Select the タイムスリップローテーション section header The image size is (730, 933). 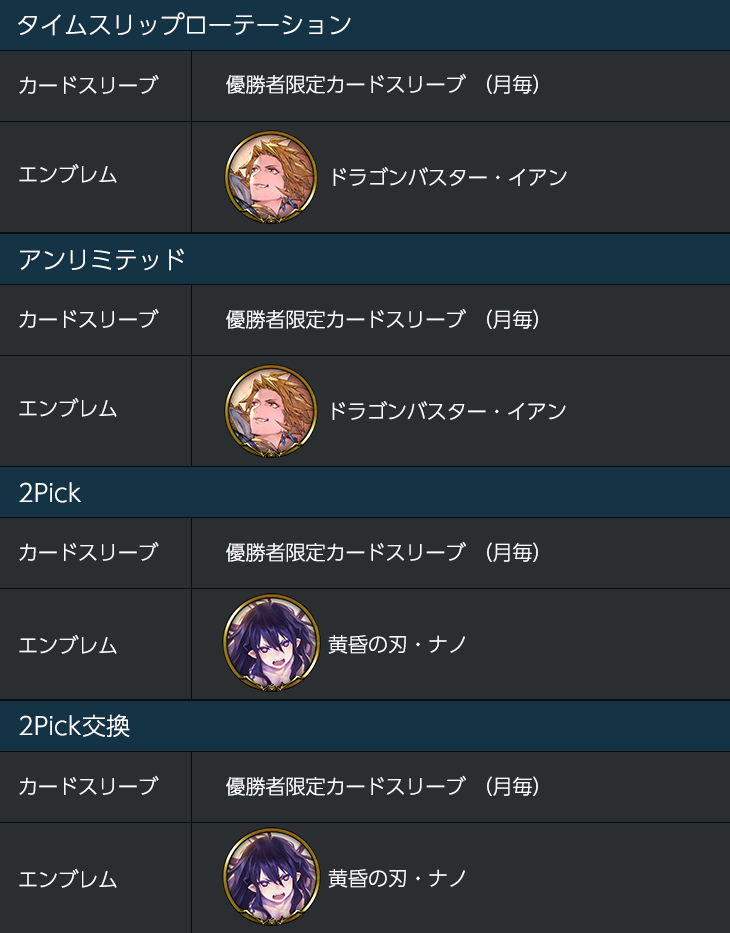click(365, 25)
